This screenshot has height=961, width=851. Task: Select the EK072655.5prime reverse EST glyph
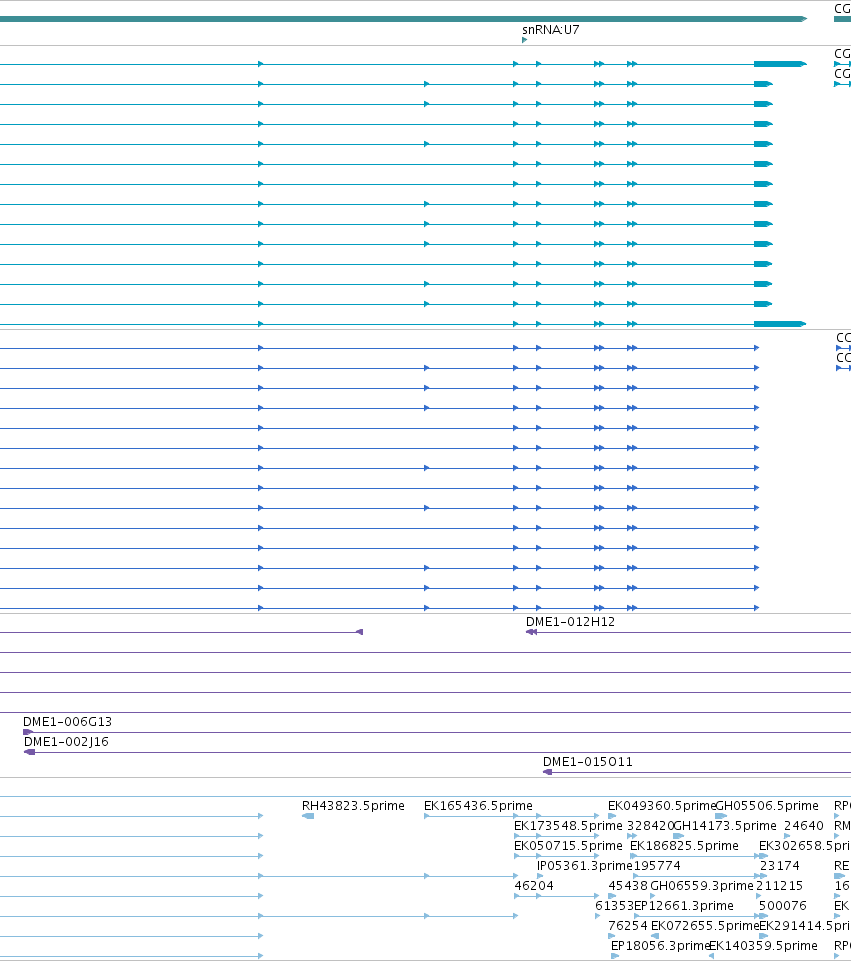tap(655, 936)
